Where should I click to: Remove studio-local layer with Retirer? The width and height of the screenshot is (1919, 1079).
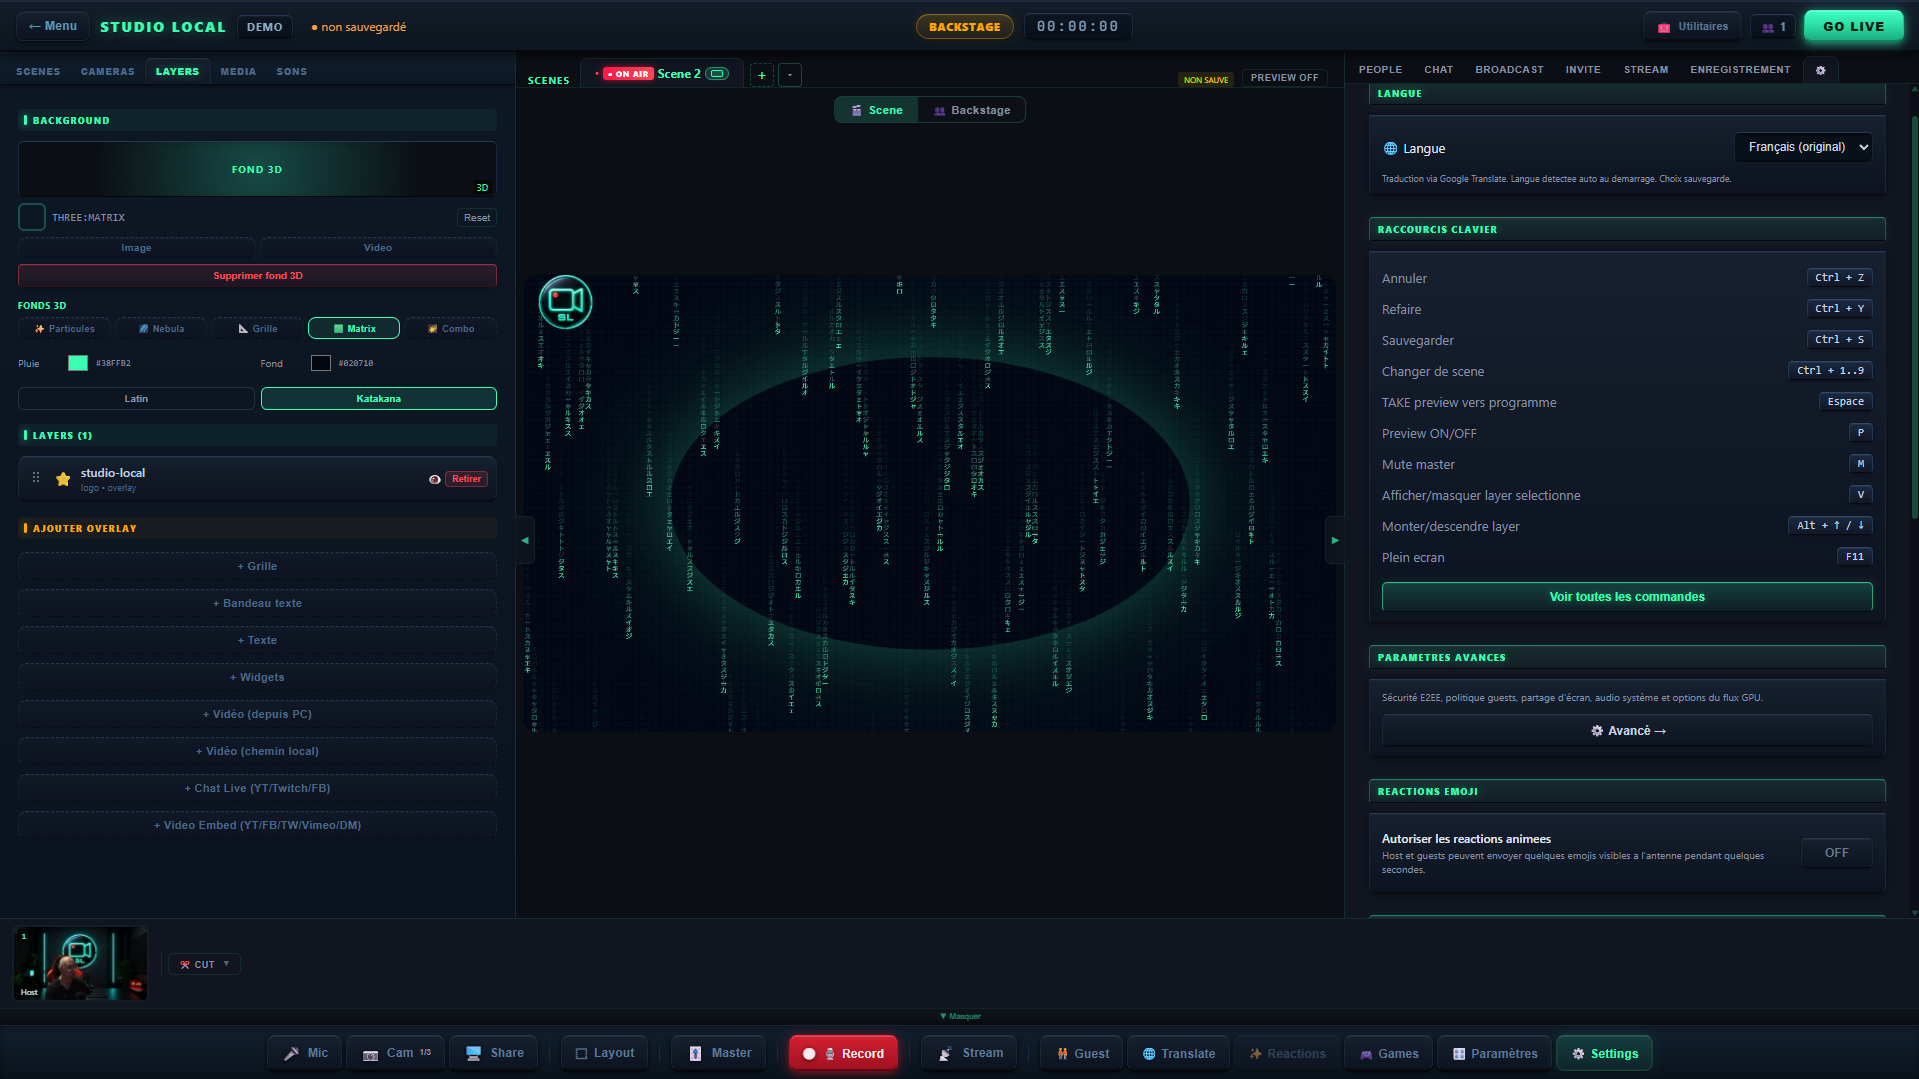[466, 479]
